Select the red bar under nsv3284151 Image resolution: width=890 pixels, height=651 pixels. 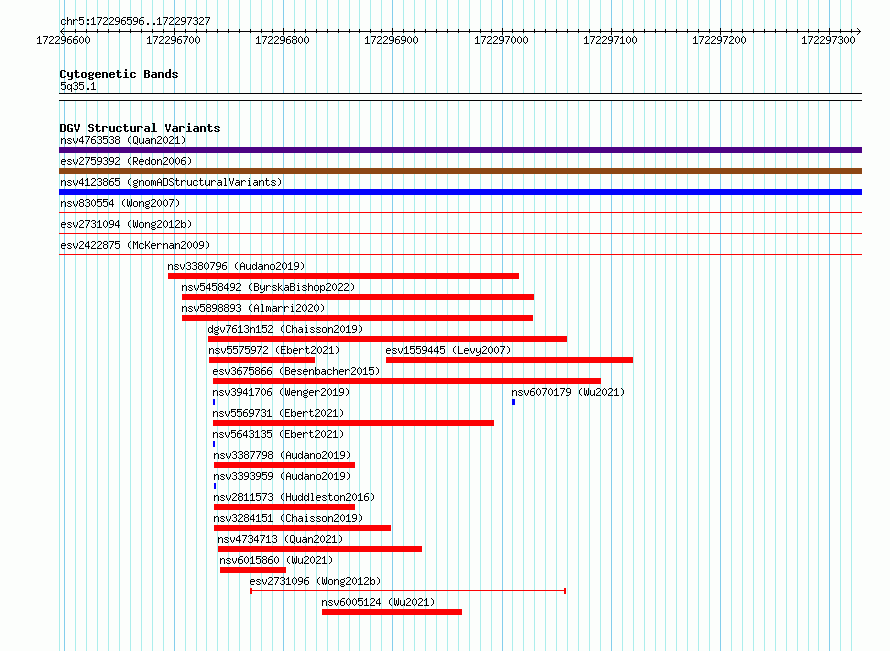tap(302, 528)
